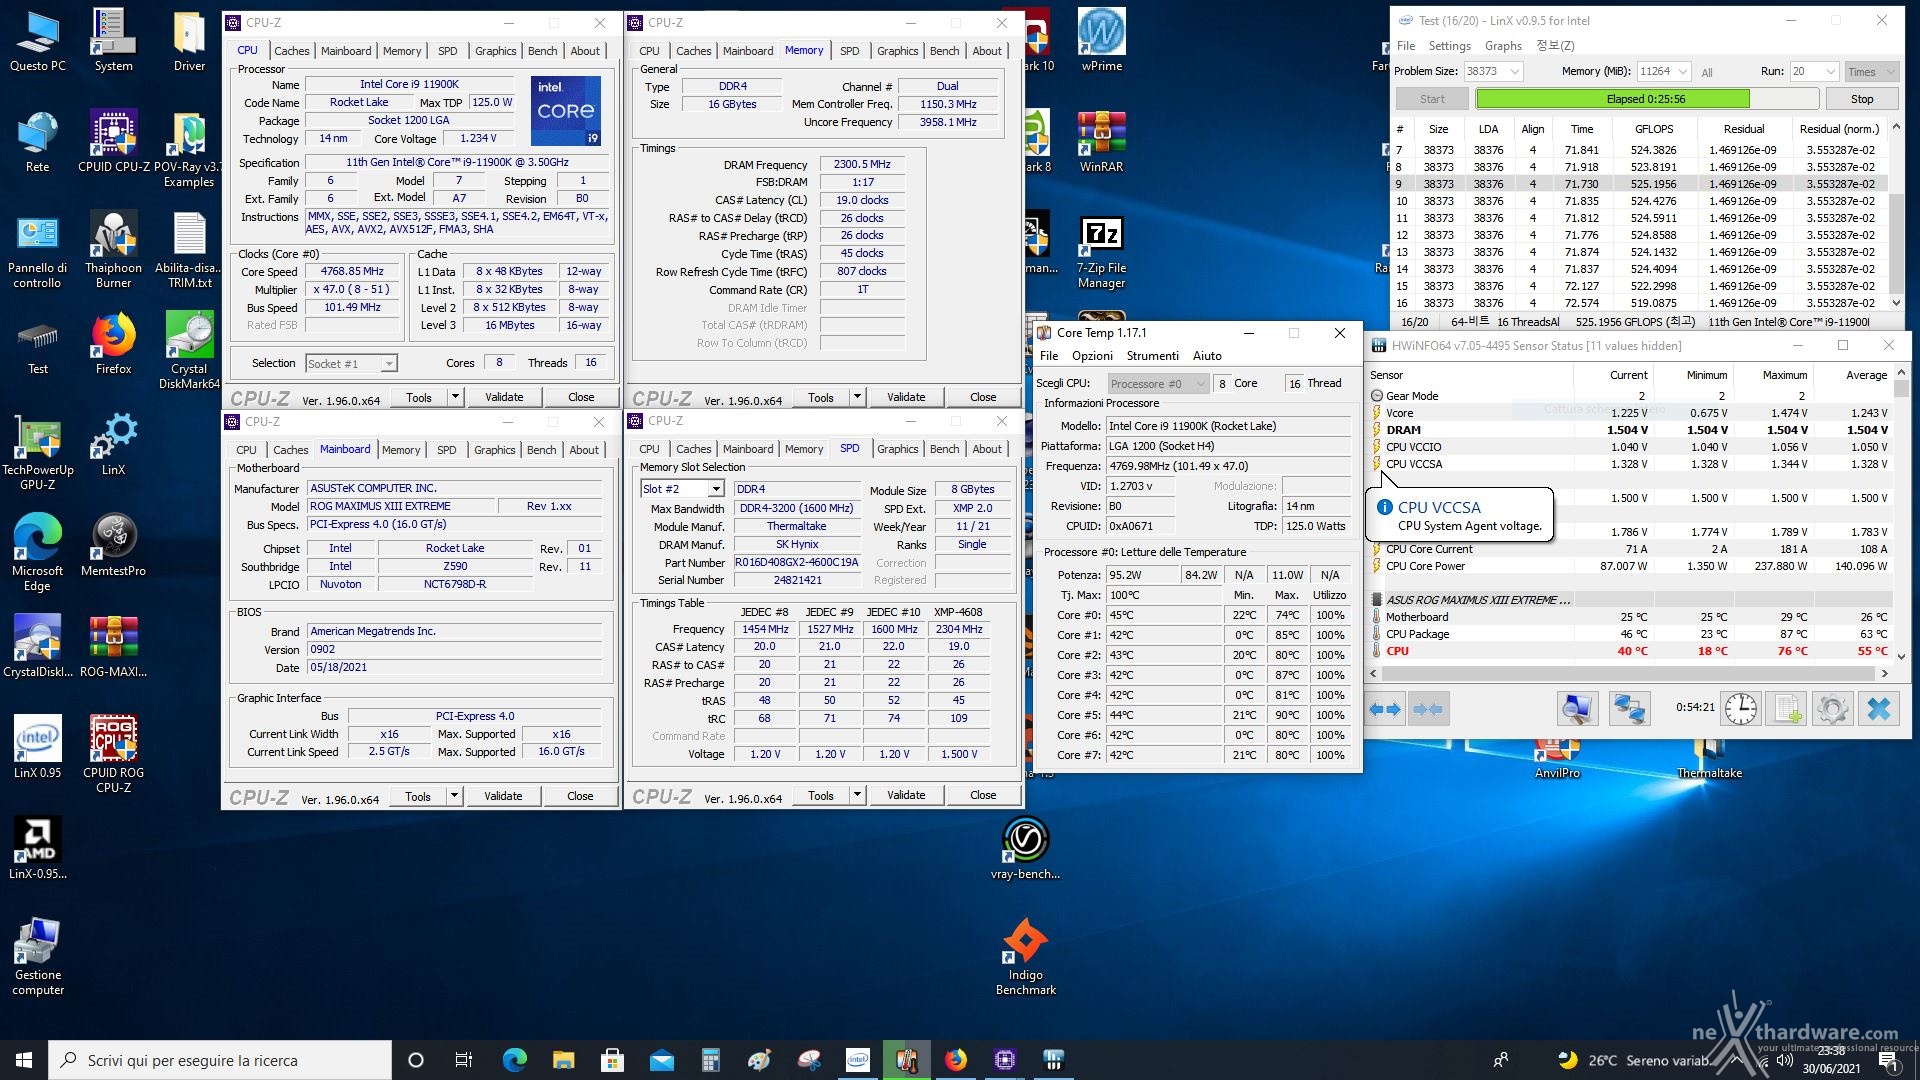Click HWiNFO64 remote network monitors icon
1920x1080 pixels.
click(x=1629, y=709)
